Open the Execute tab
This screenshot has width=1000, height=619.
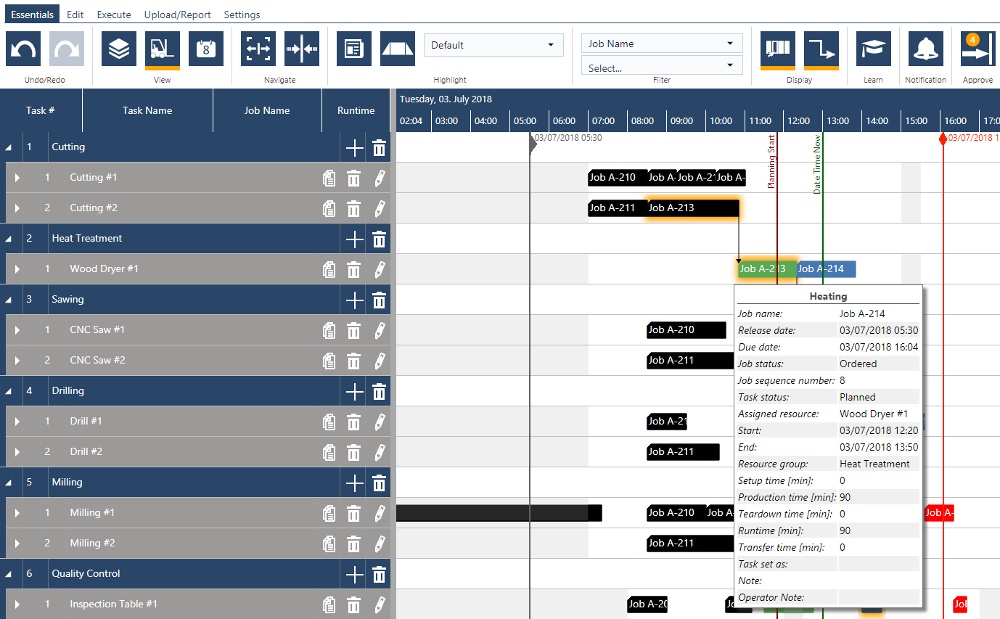pyautogui.click(x=114, y=15)
